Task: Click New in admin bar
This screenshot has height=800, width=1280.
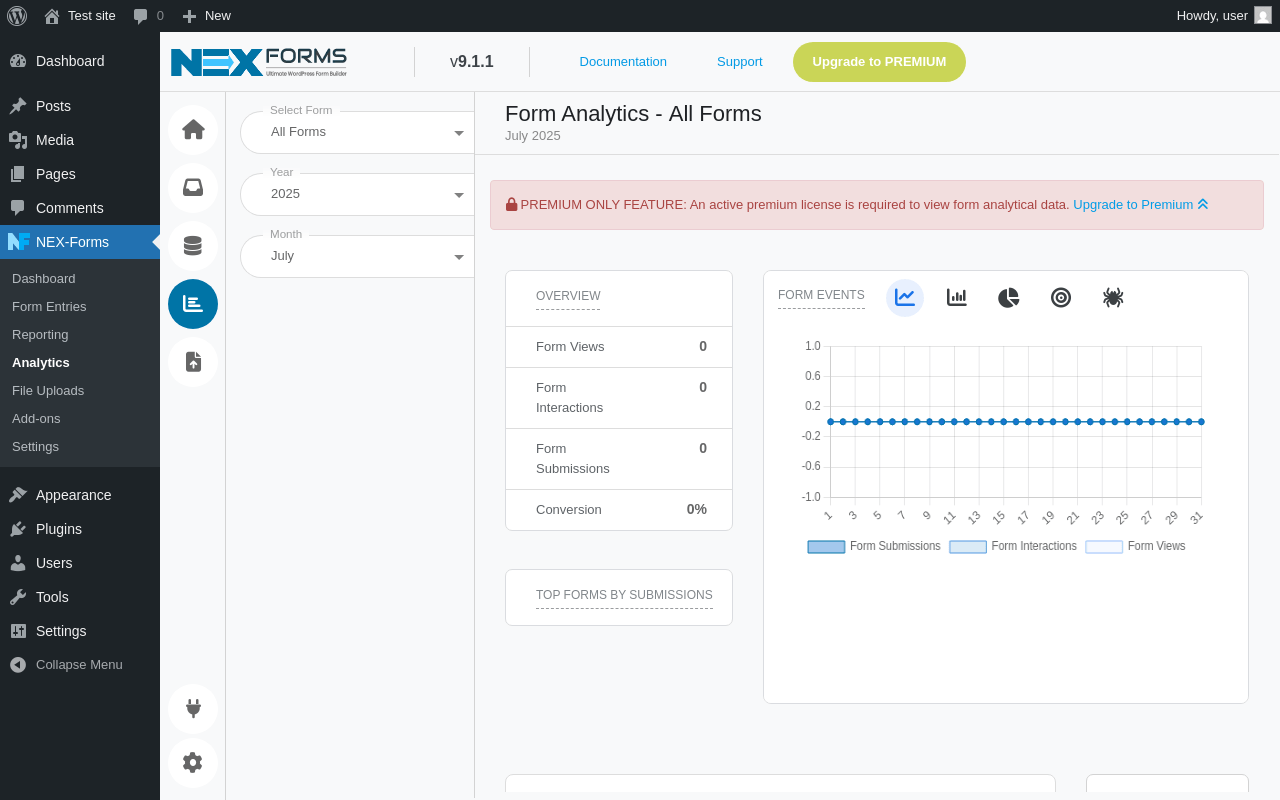Action: point(206,16)
